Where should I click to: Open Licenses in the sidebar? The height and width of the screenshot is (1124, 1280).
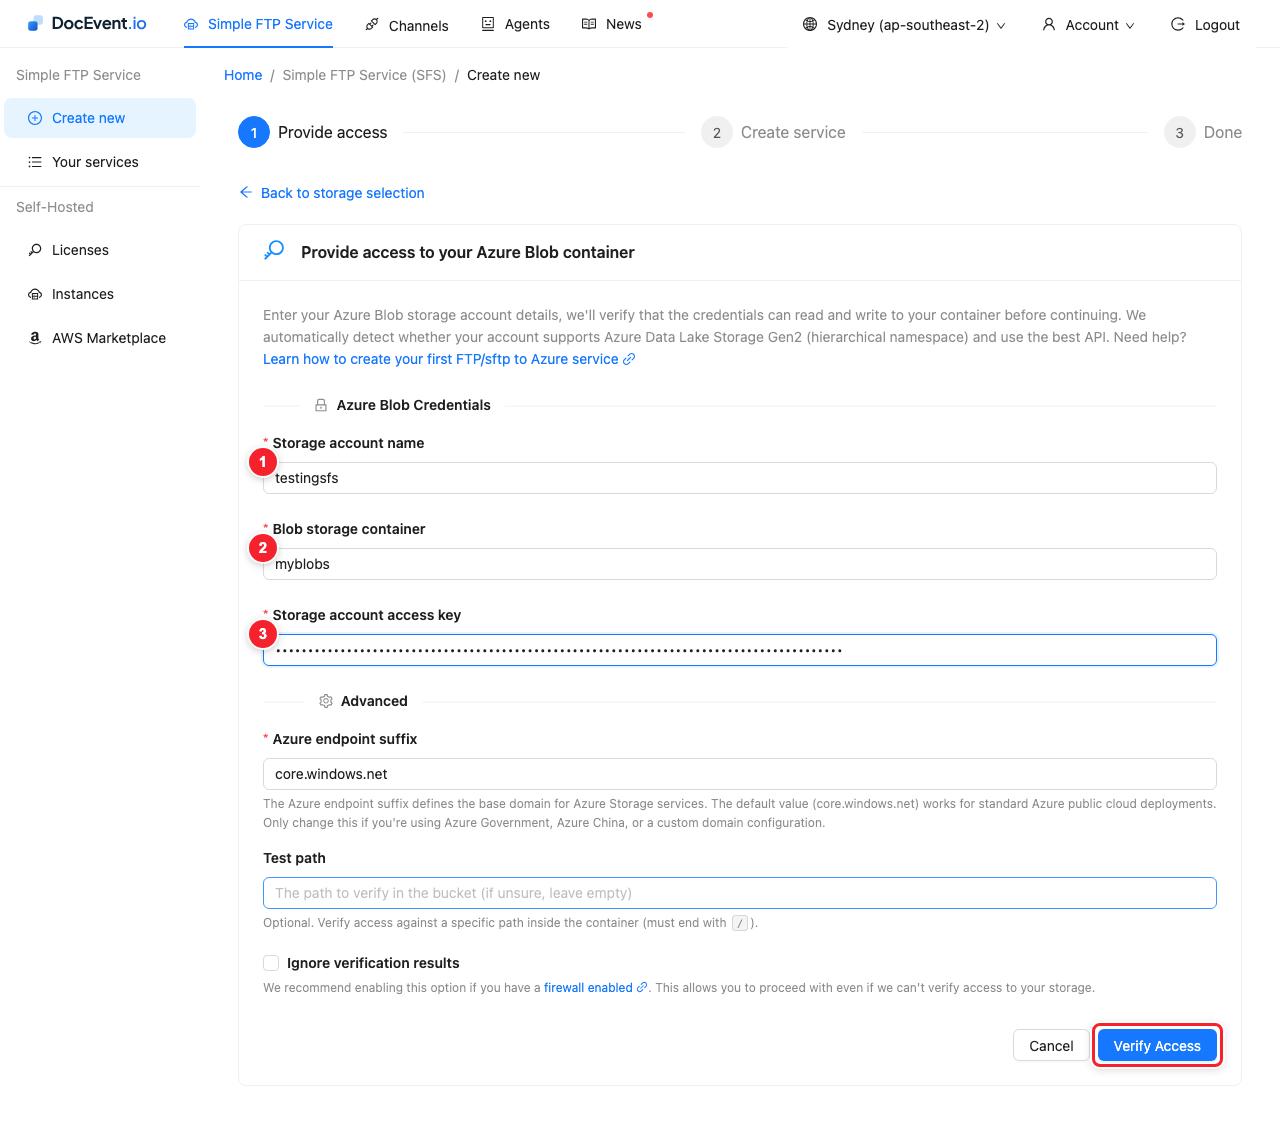click(x=100, y=250)
